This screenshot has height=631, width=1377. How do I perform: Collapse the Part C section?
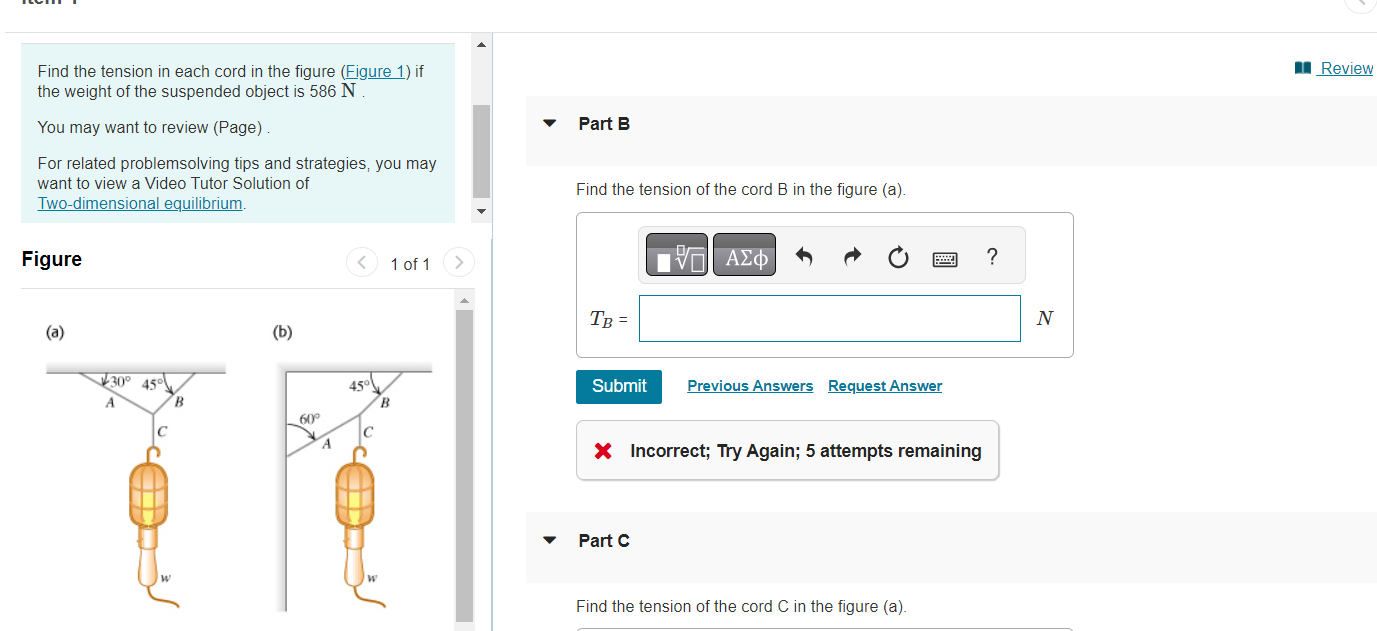(549, 539)
